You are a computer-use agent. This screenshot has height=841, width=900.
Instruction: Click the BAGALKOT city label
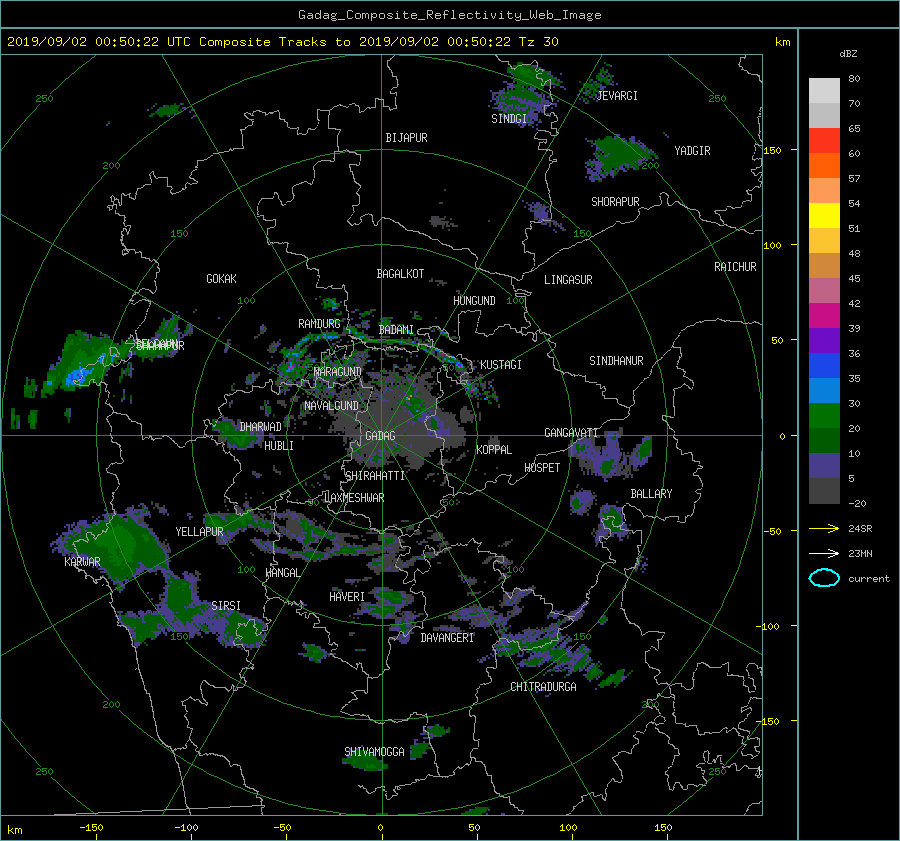click(400, 274)
